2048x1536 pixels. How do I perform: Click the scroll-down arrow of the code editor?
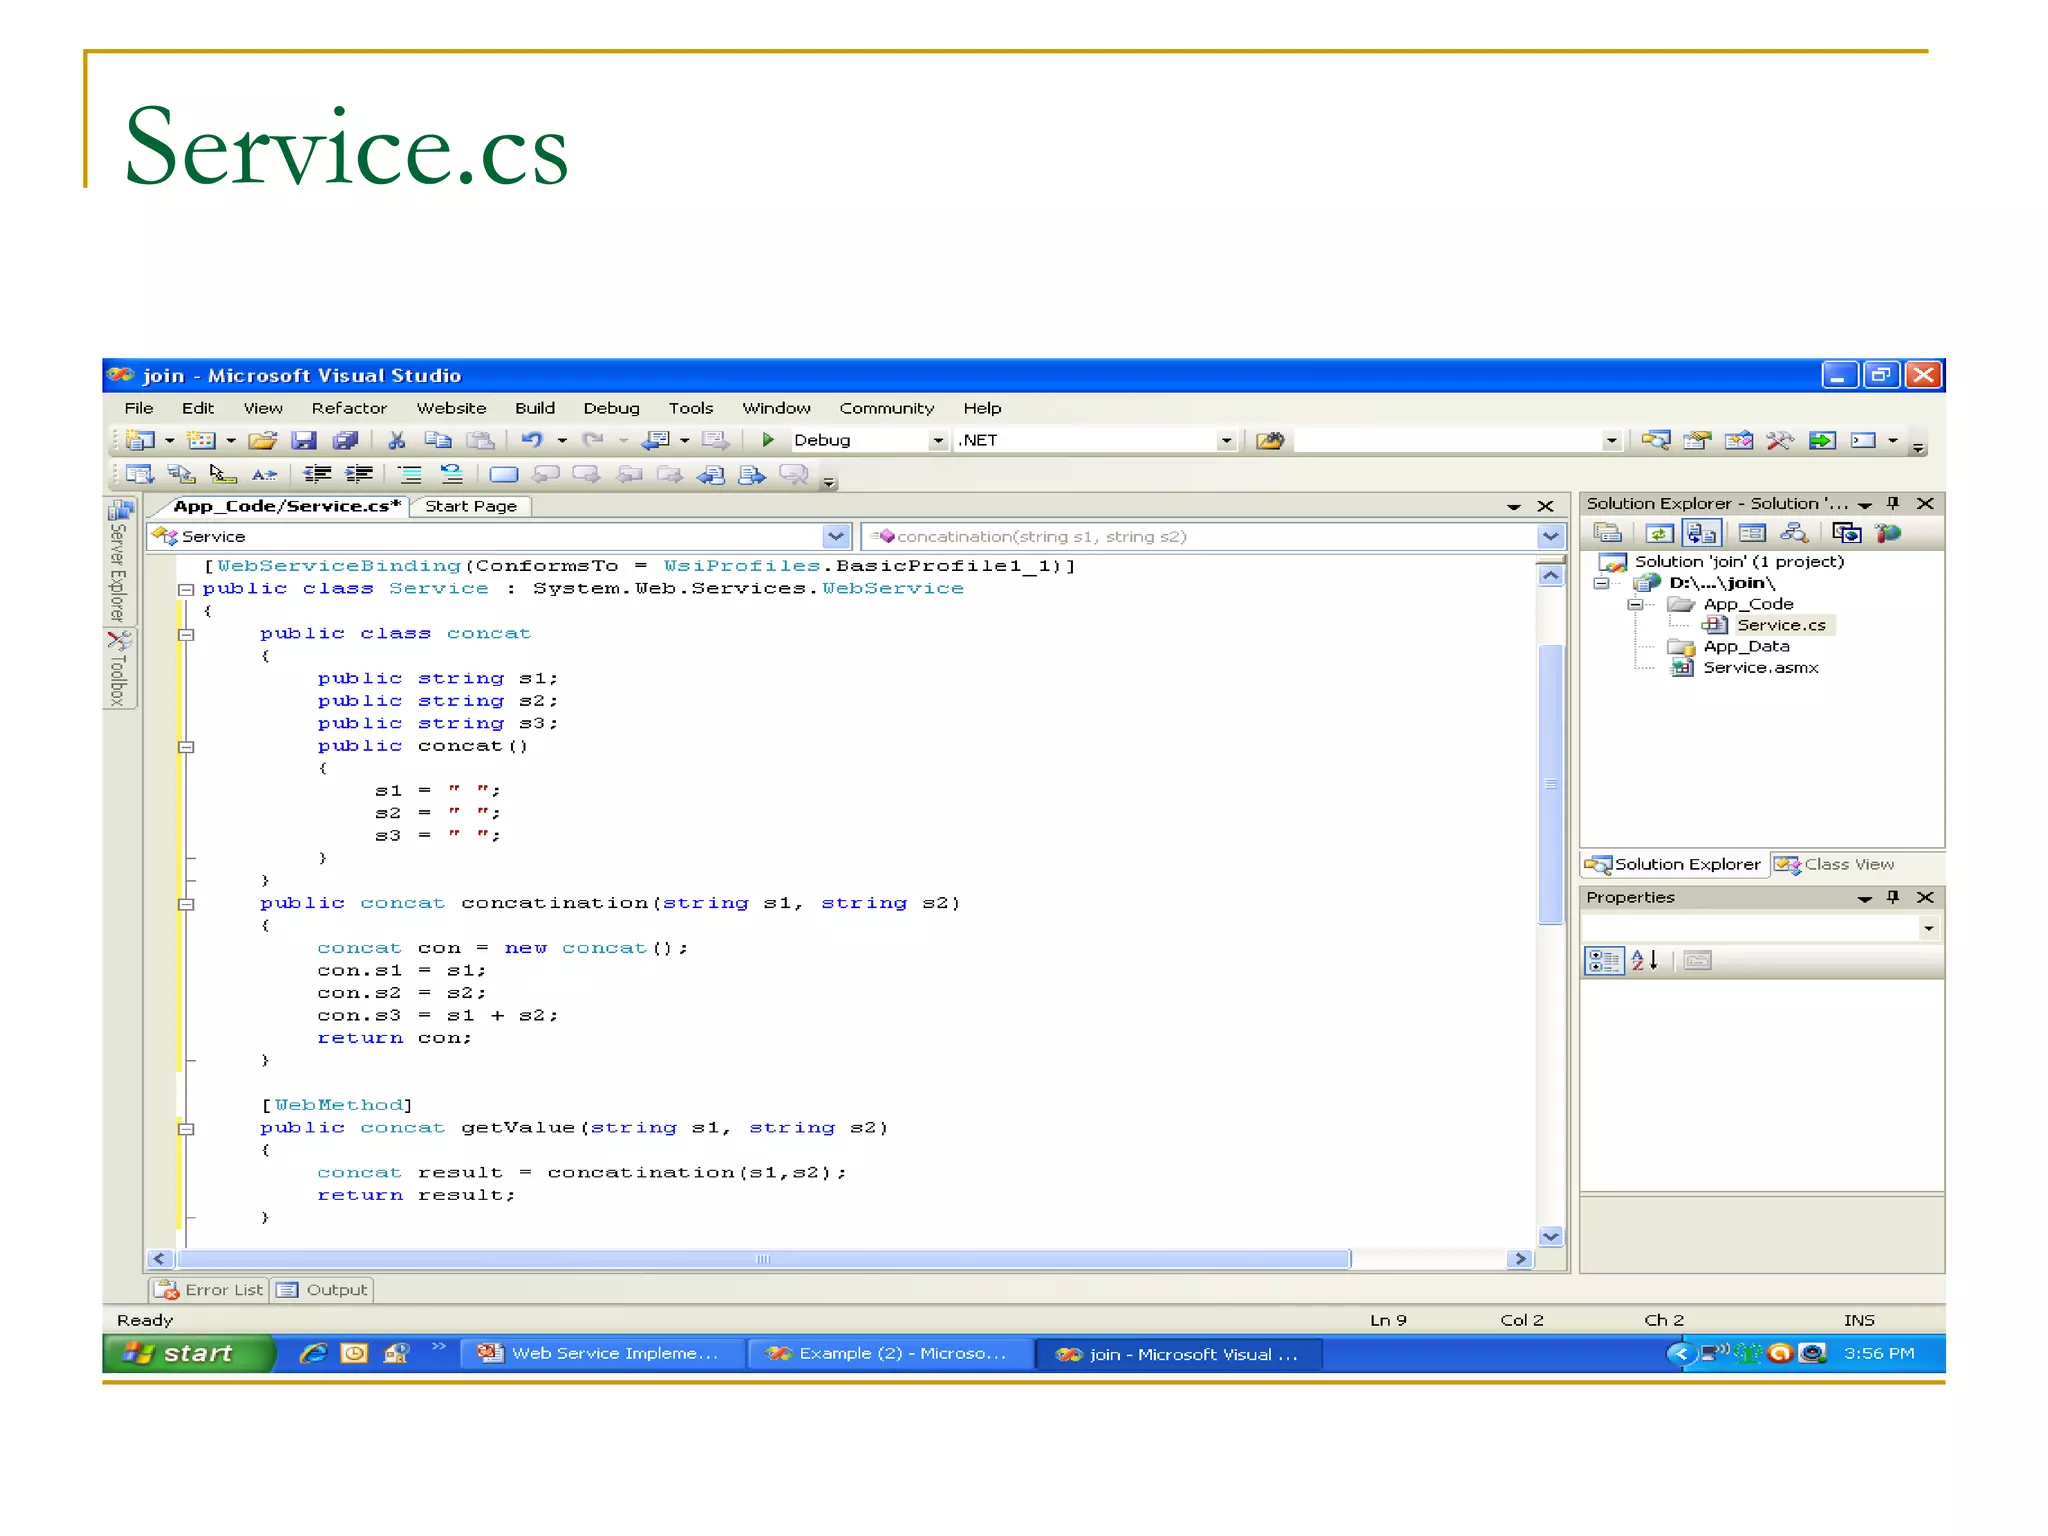coord(1550,1236)
